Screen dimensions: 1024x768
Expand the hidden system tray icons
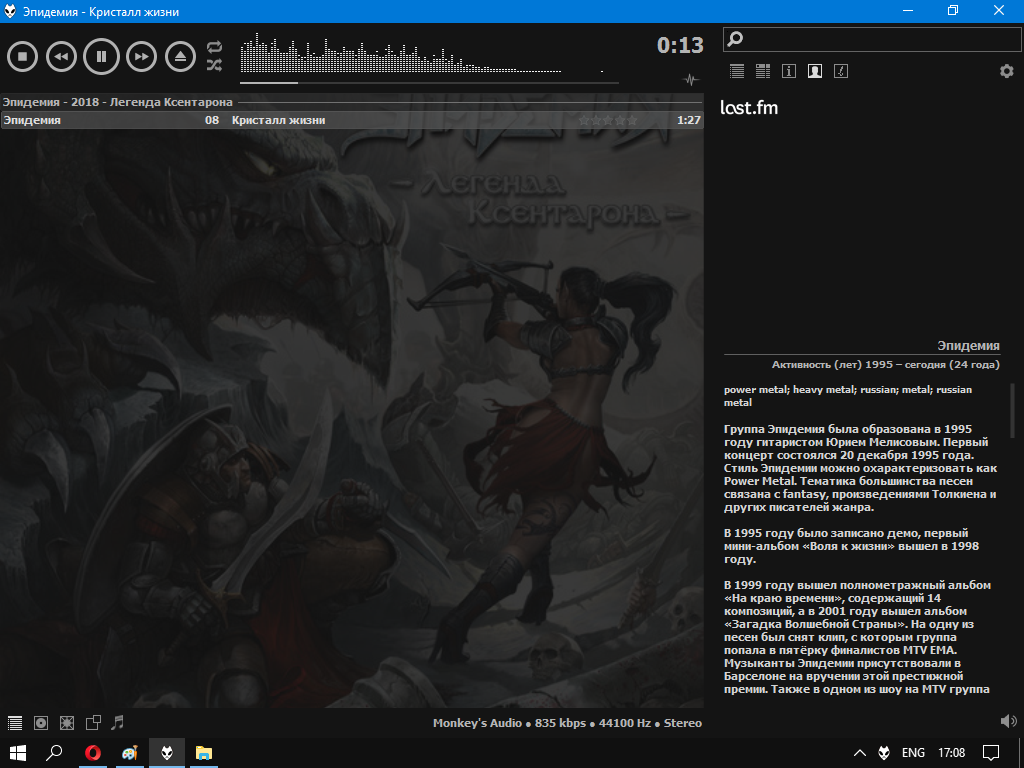(859, 752)
